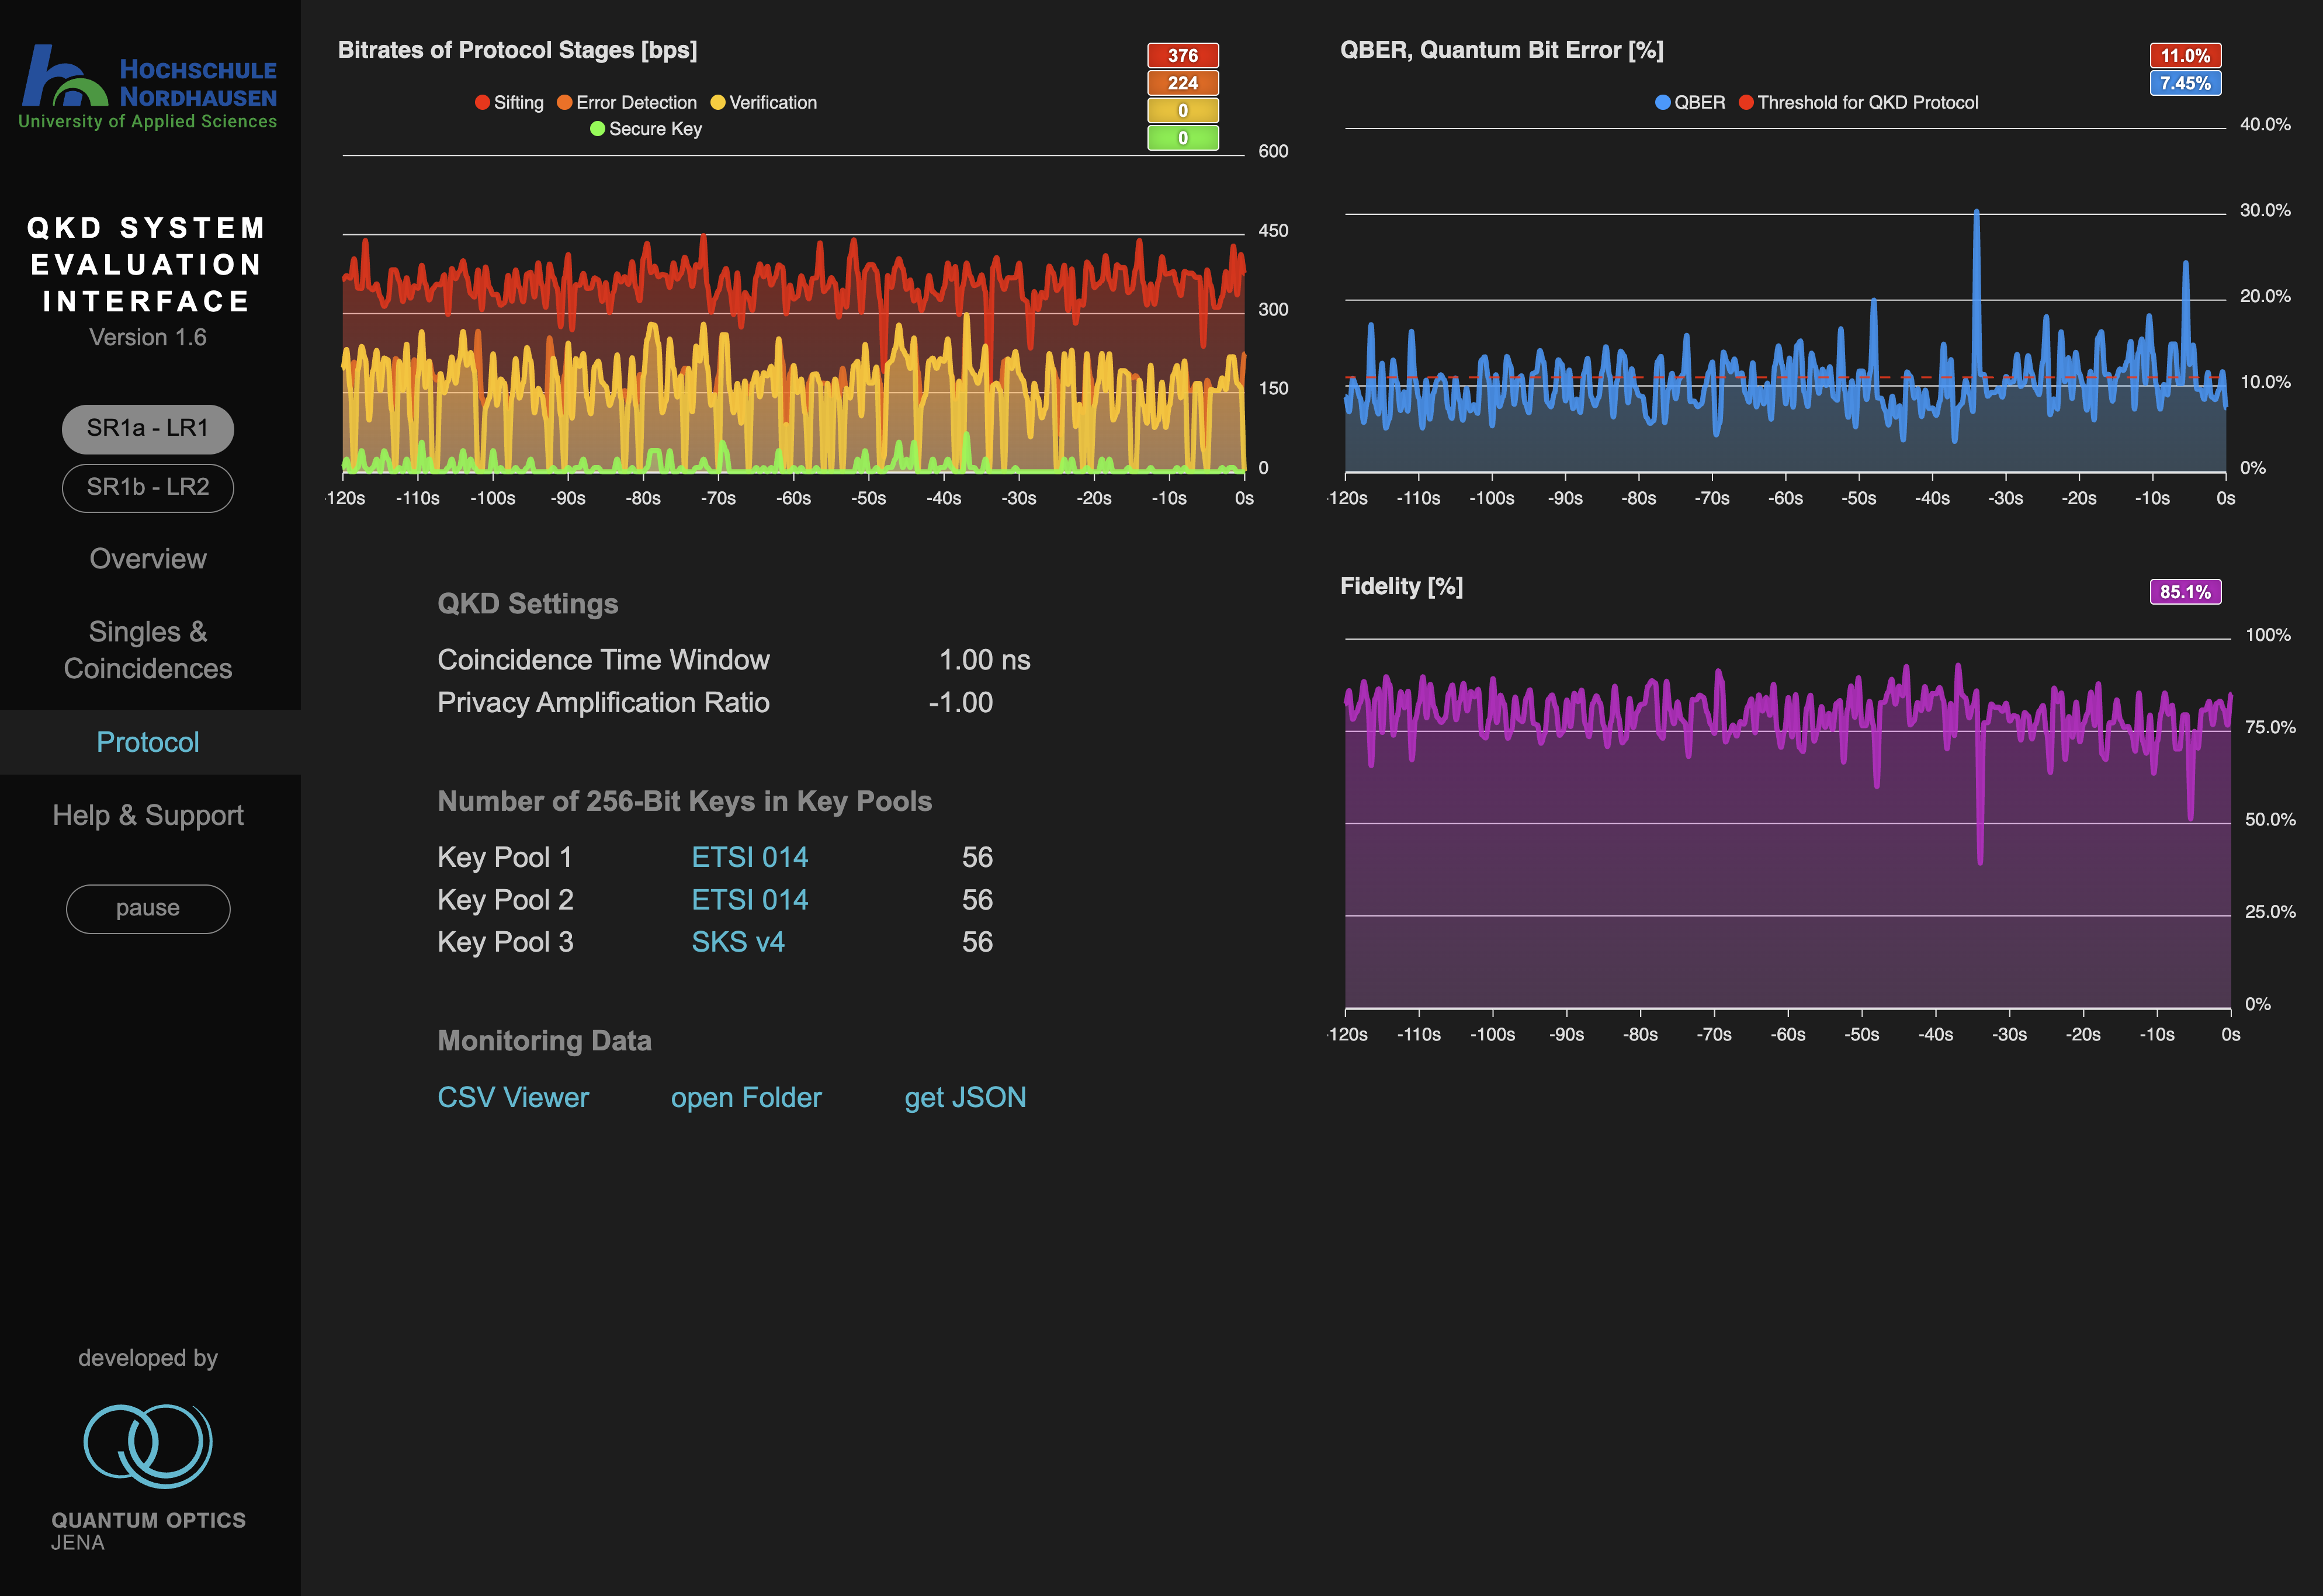Open the Singles & Coincidences section

click(147, 650)
